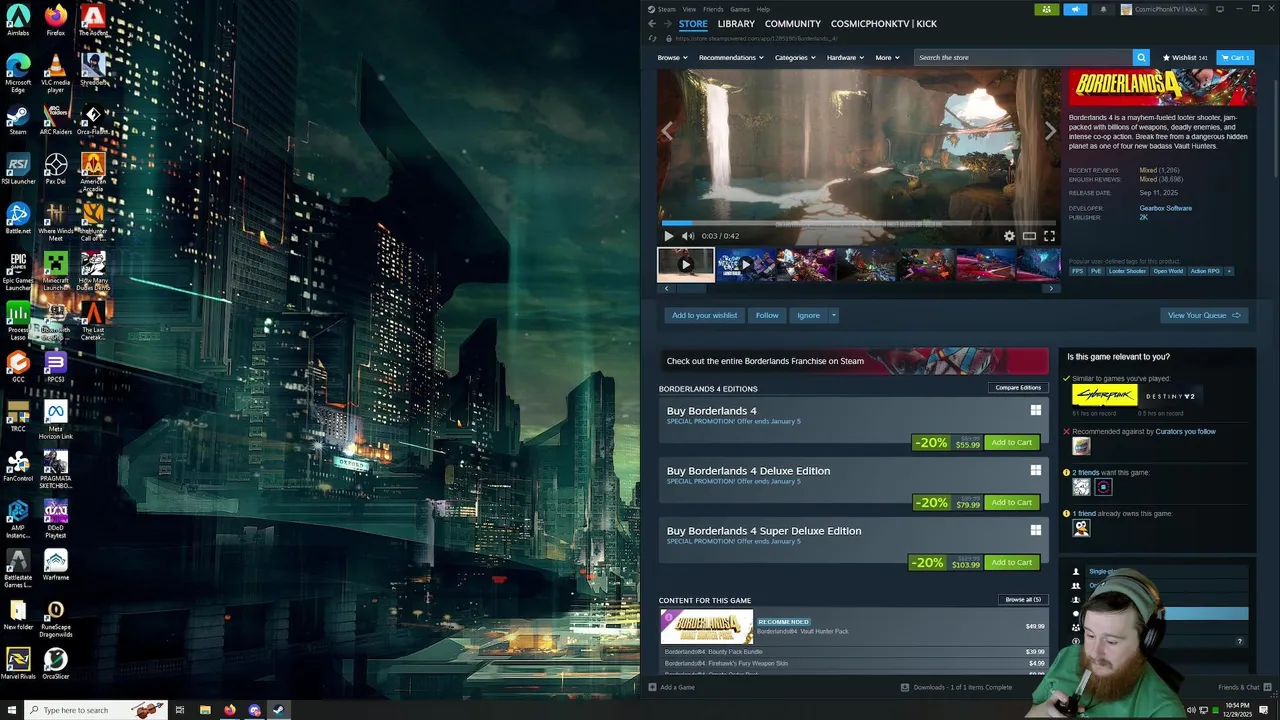Expand the arrow beside Ignore button
This screenshot has width=1280, height=720.
click(x=833, y=316)
